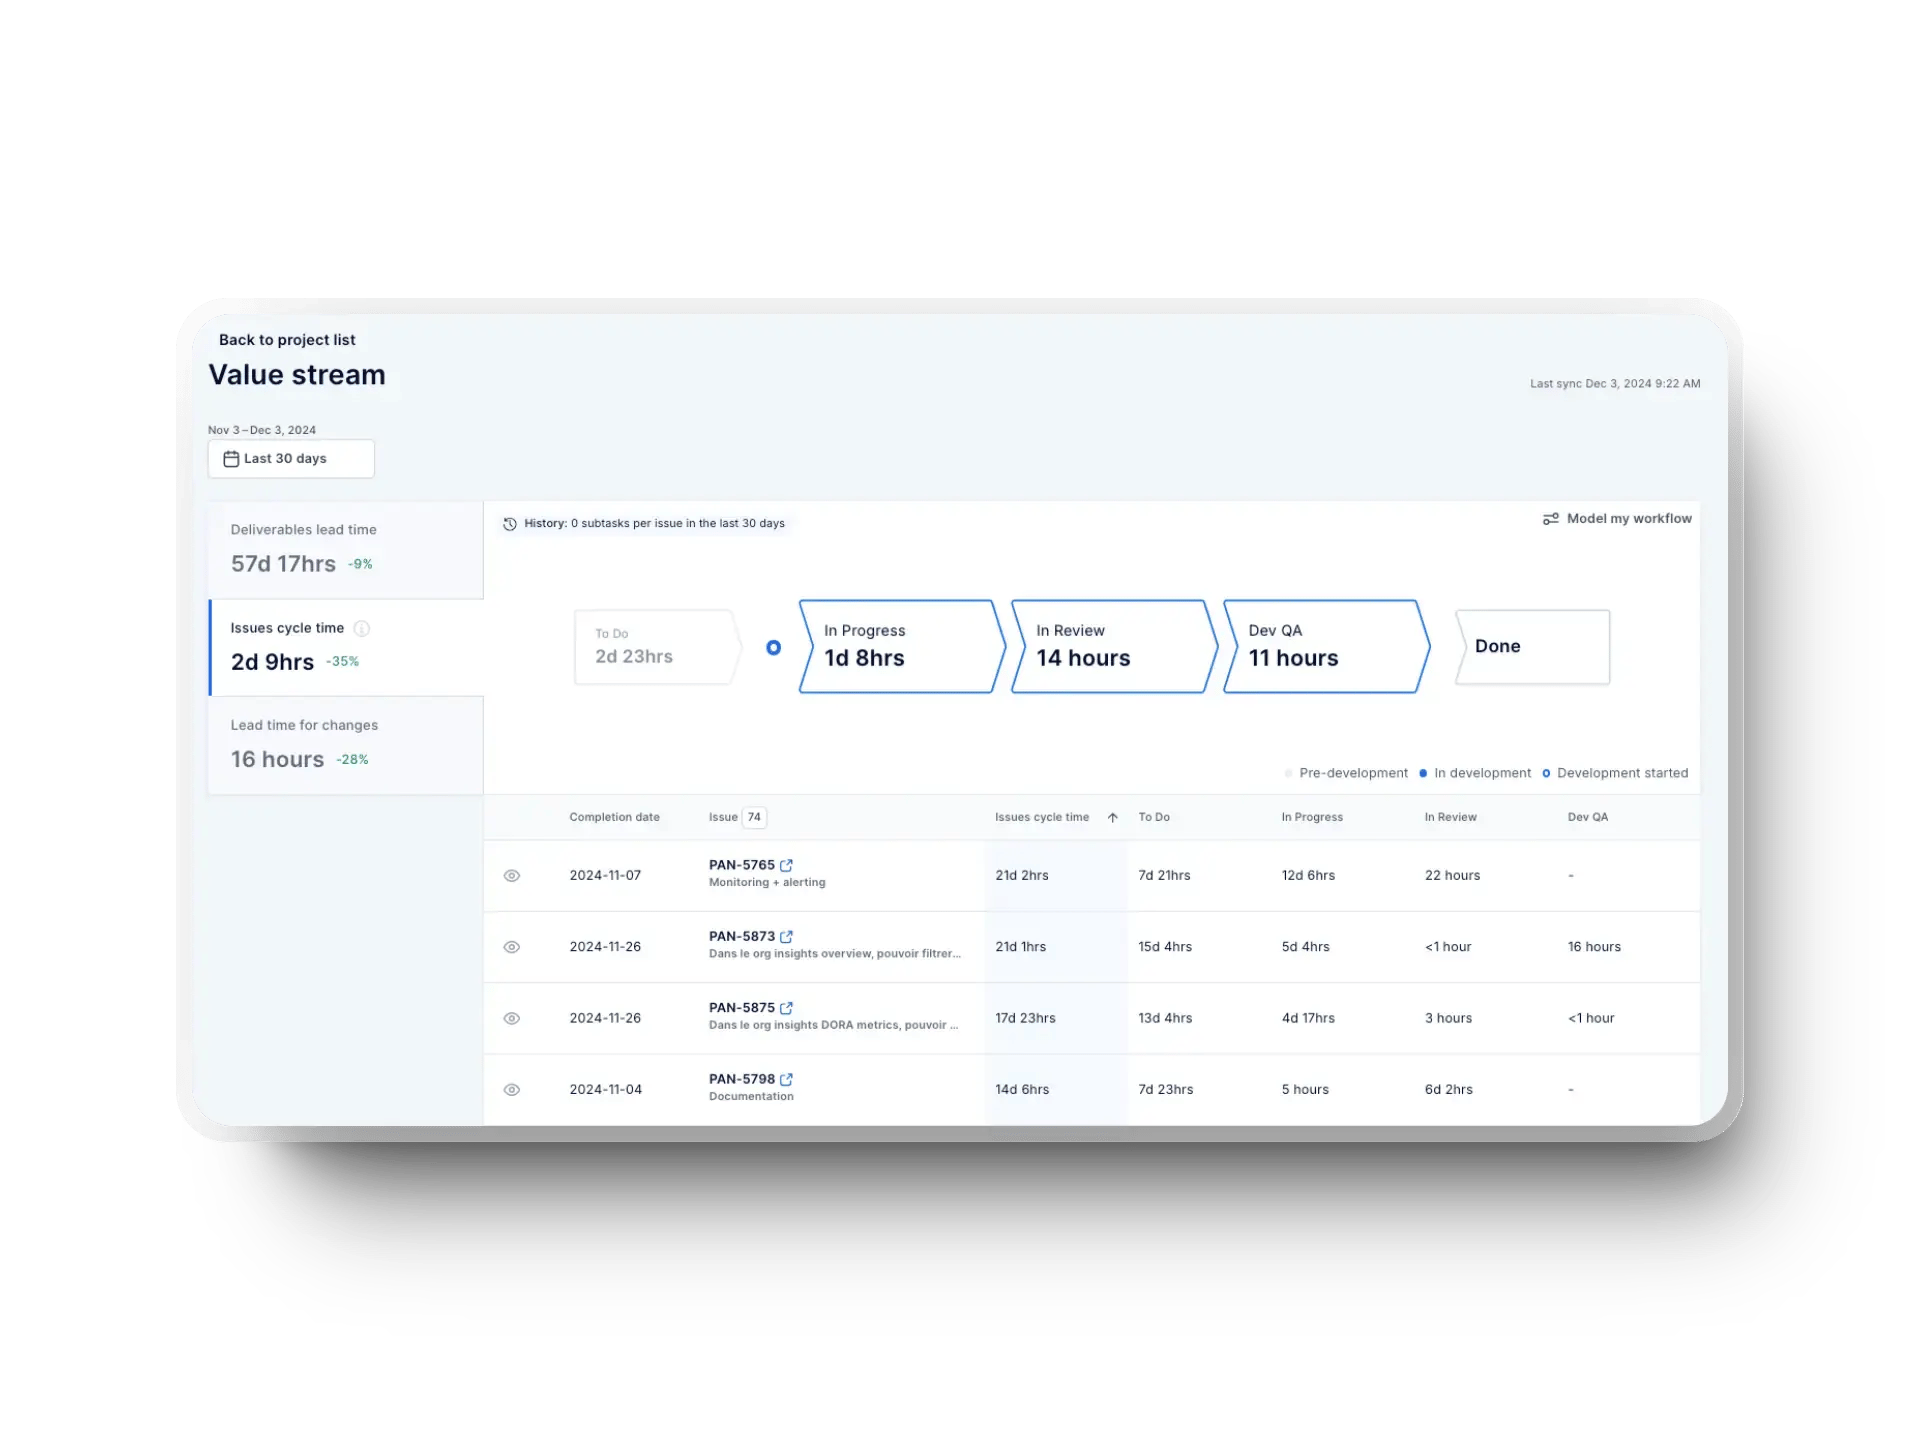This screenshot has height=1440, width=1920.
Task: Click the sort arrow on Issues cycle time column
Action: click(1112, 817)
